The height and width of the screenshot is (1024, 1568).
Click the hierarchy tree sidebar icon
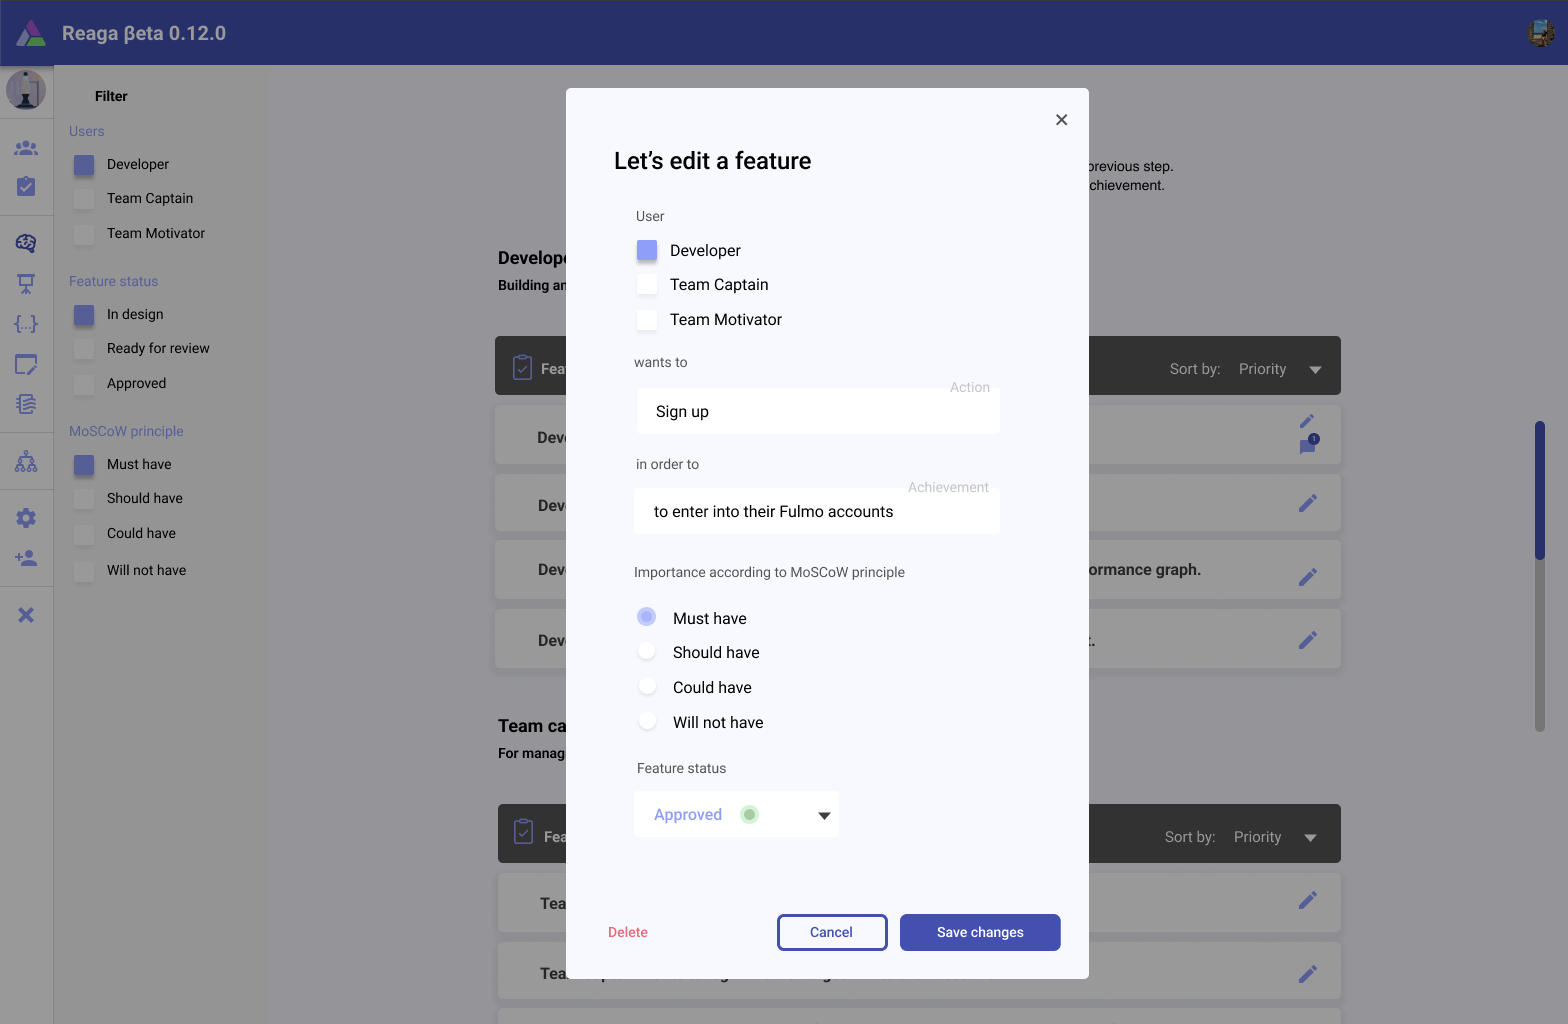pyautogui.click(x=26, y=462)
